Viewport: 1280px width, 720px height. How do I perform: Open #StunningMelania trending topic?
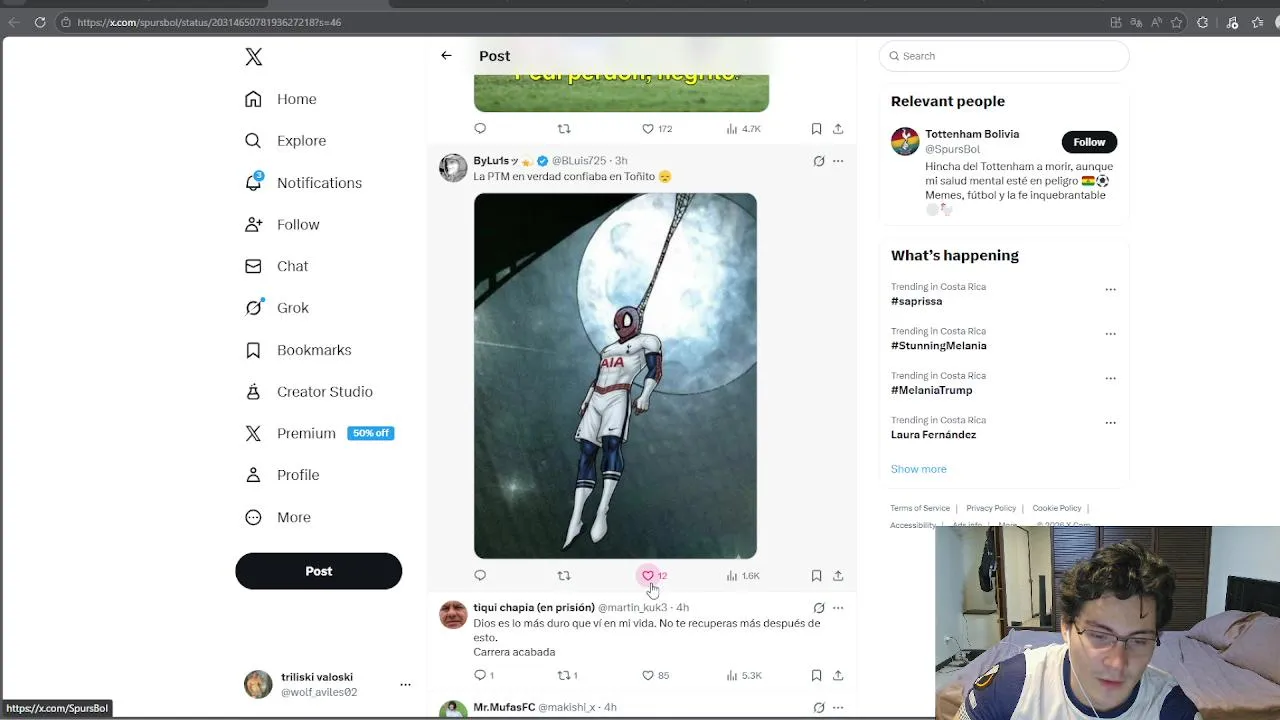click(938, 346)
